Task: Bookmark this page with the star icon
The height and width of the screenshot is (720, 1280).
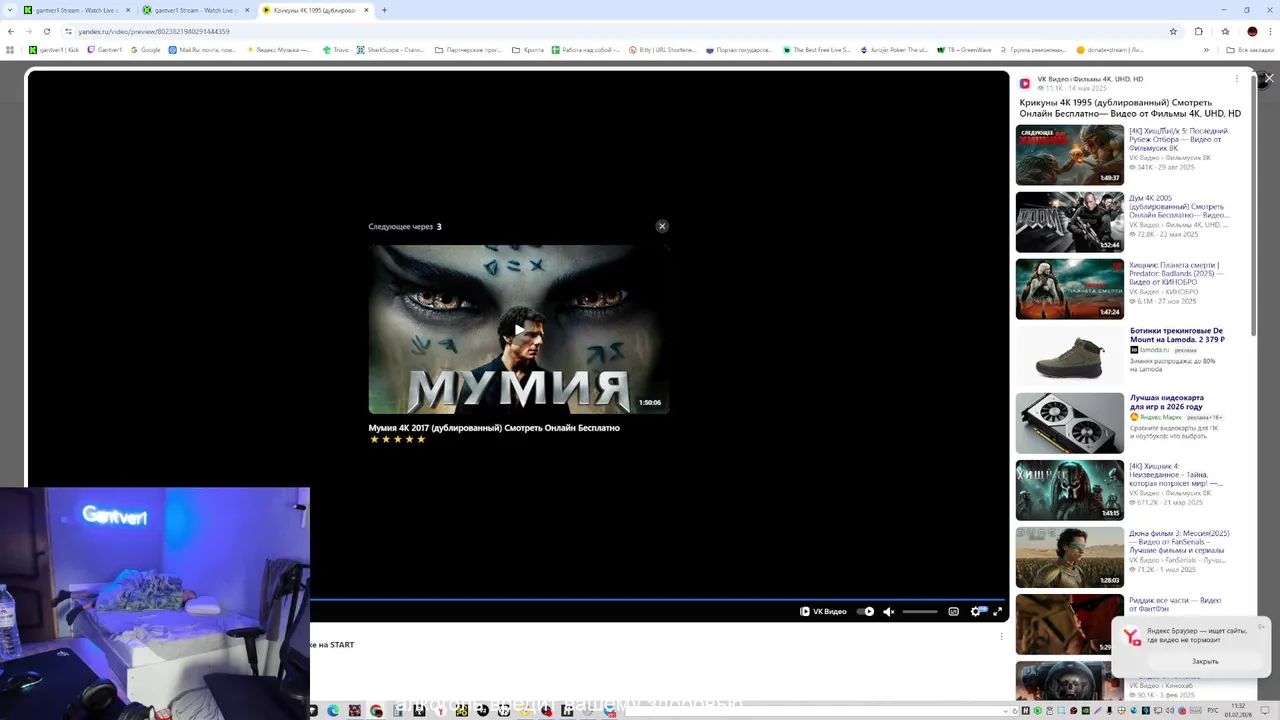Action: pyautogui.click(x=1173, y=31)
